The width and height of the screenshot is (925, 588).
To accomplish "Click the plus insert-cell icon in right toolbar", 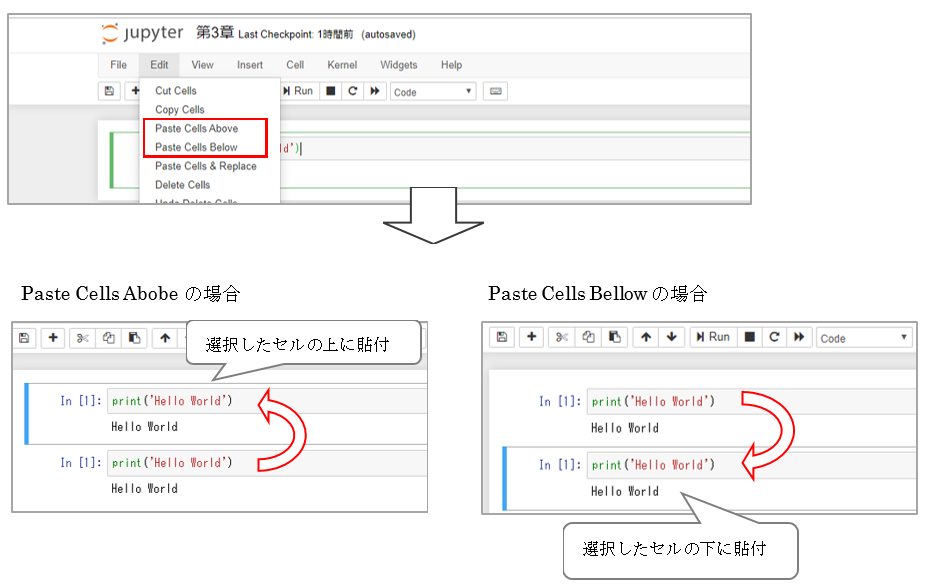I will click(x=531, y=338).
